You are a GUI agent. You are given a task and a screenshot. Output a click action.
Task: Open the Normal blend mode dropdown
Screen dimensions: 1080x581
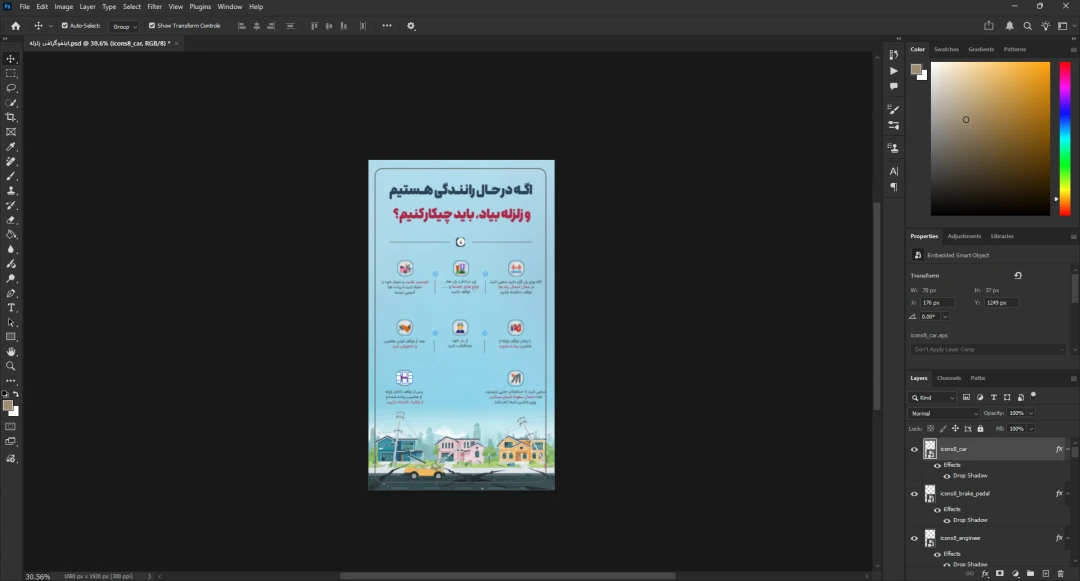coord(944,413)
